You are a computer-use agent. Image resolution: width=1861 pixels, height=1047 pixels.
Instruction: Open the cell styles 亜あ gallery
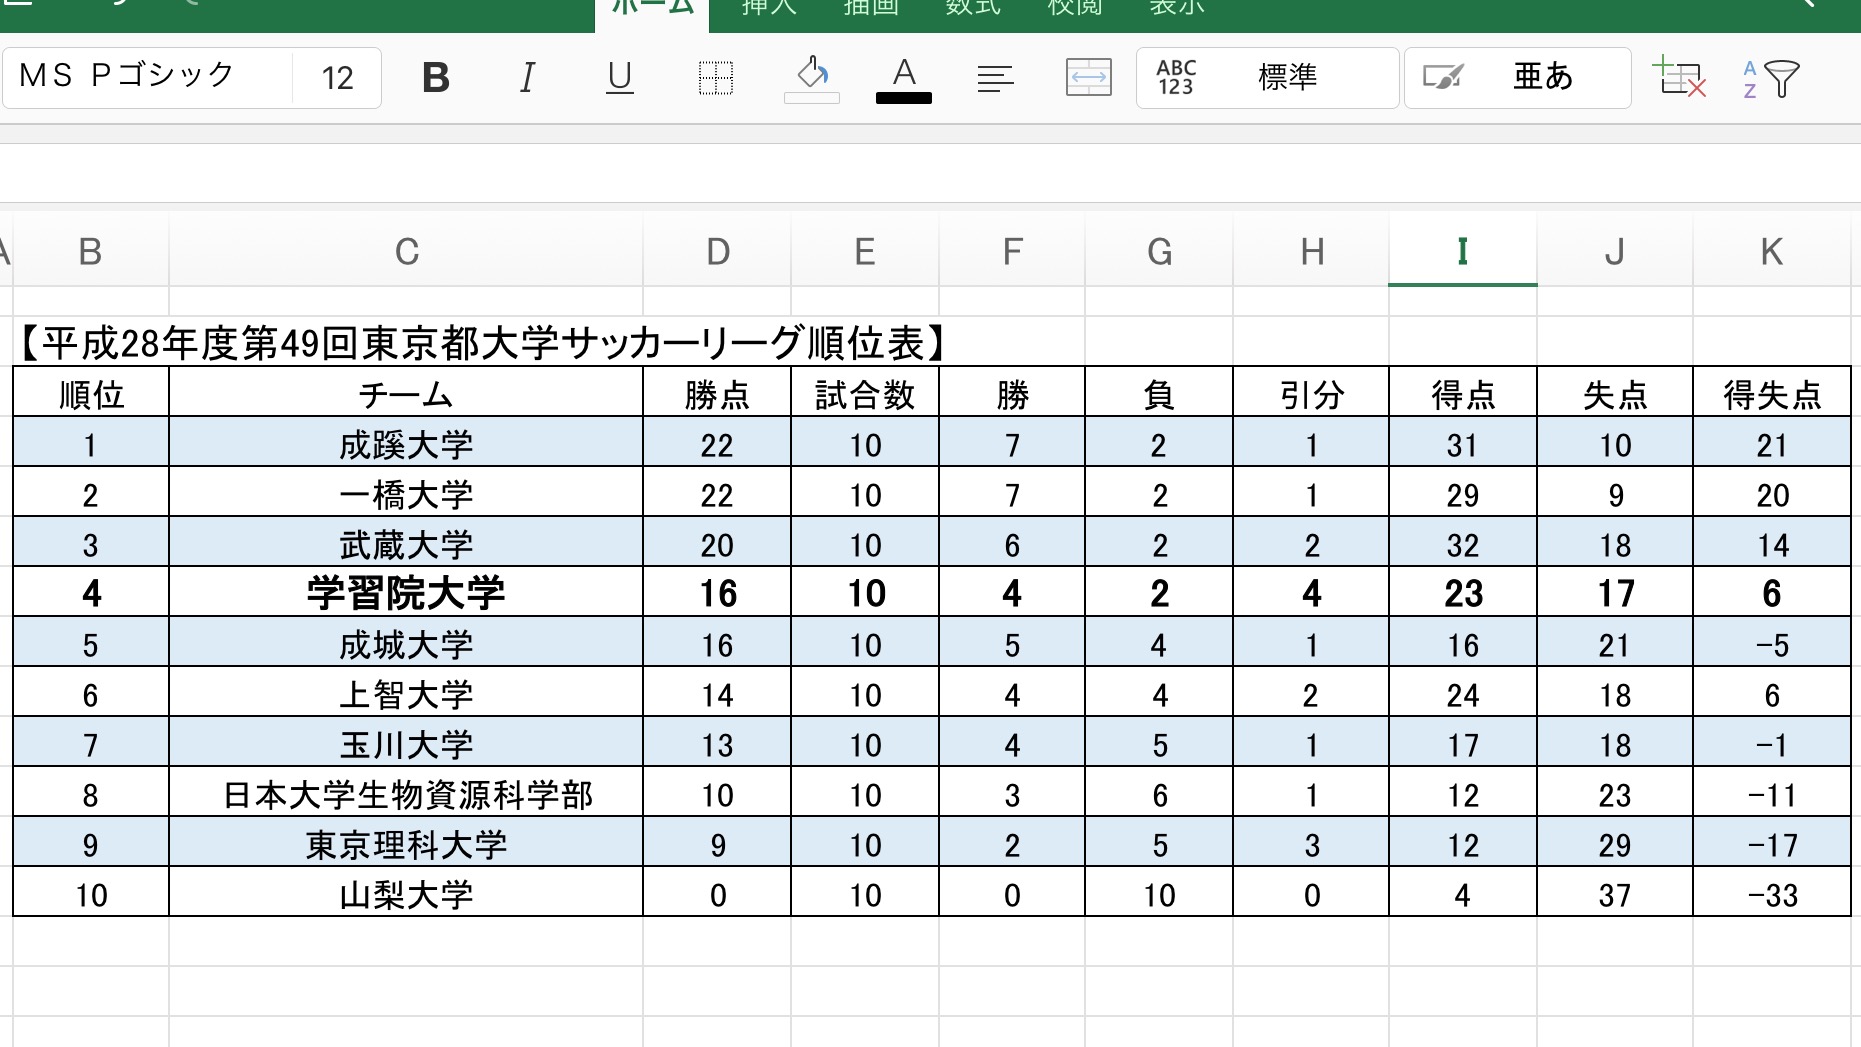tap(1518, 78)
